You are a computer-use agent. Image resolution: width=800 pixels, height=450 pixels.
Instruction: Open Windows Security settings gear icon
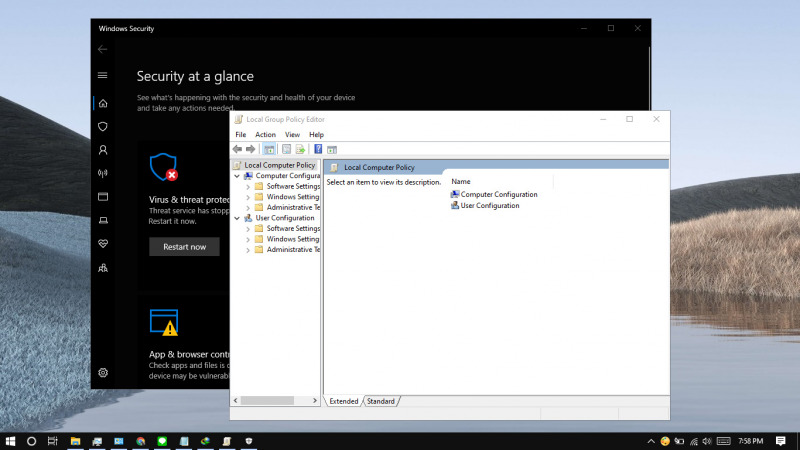pos(103,373)
